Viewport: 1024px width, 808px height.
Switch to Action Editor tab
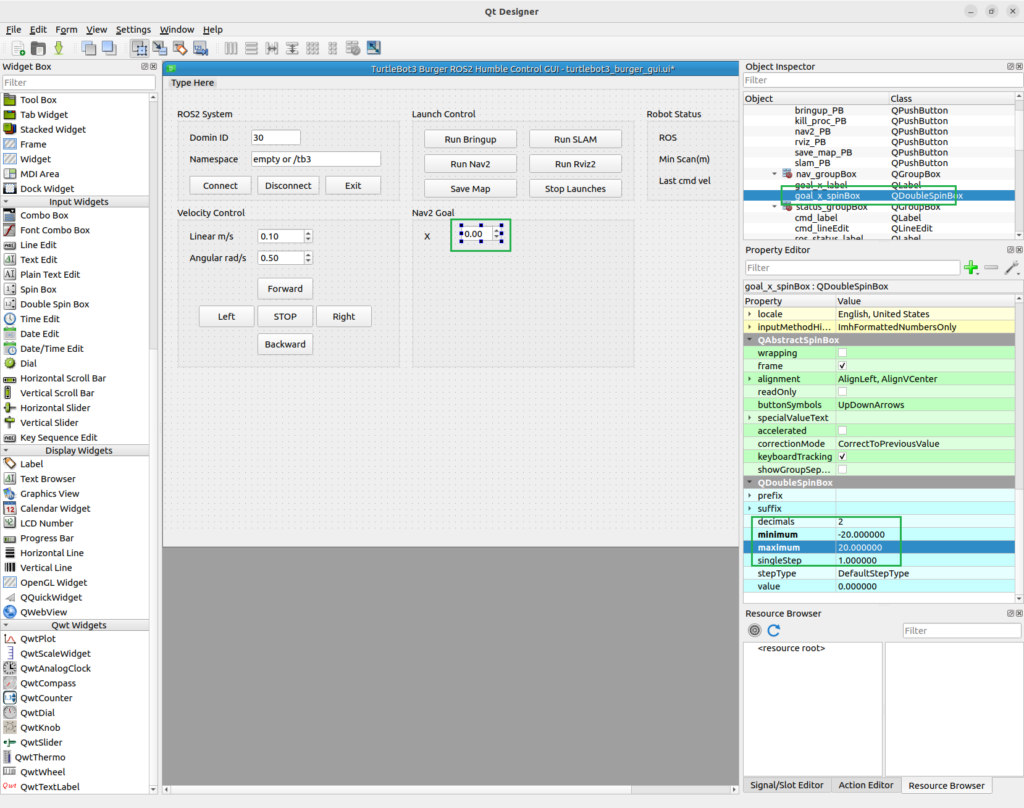point(865,785)
